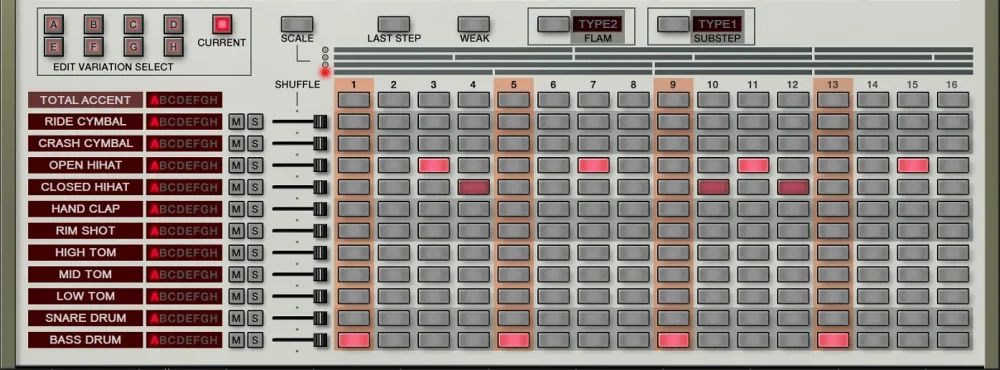Mute the Ride Cymbal track
The width and height of the screenshot is (1000, 370).
click(x=237, y=122)
